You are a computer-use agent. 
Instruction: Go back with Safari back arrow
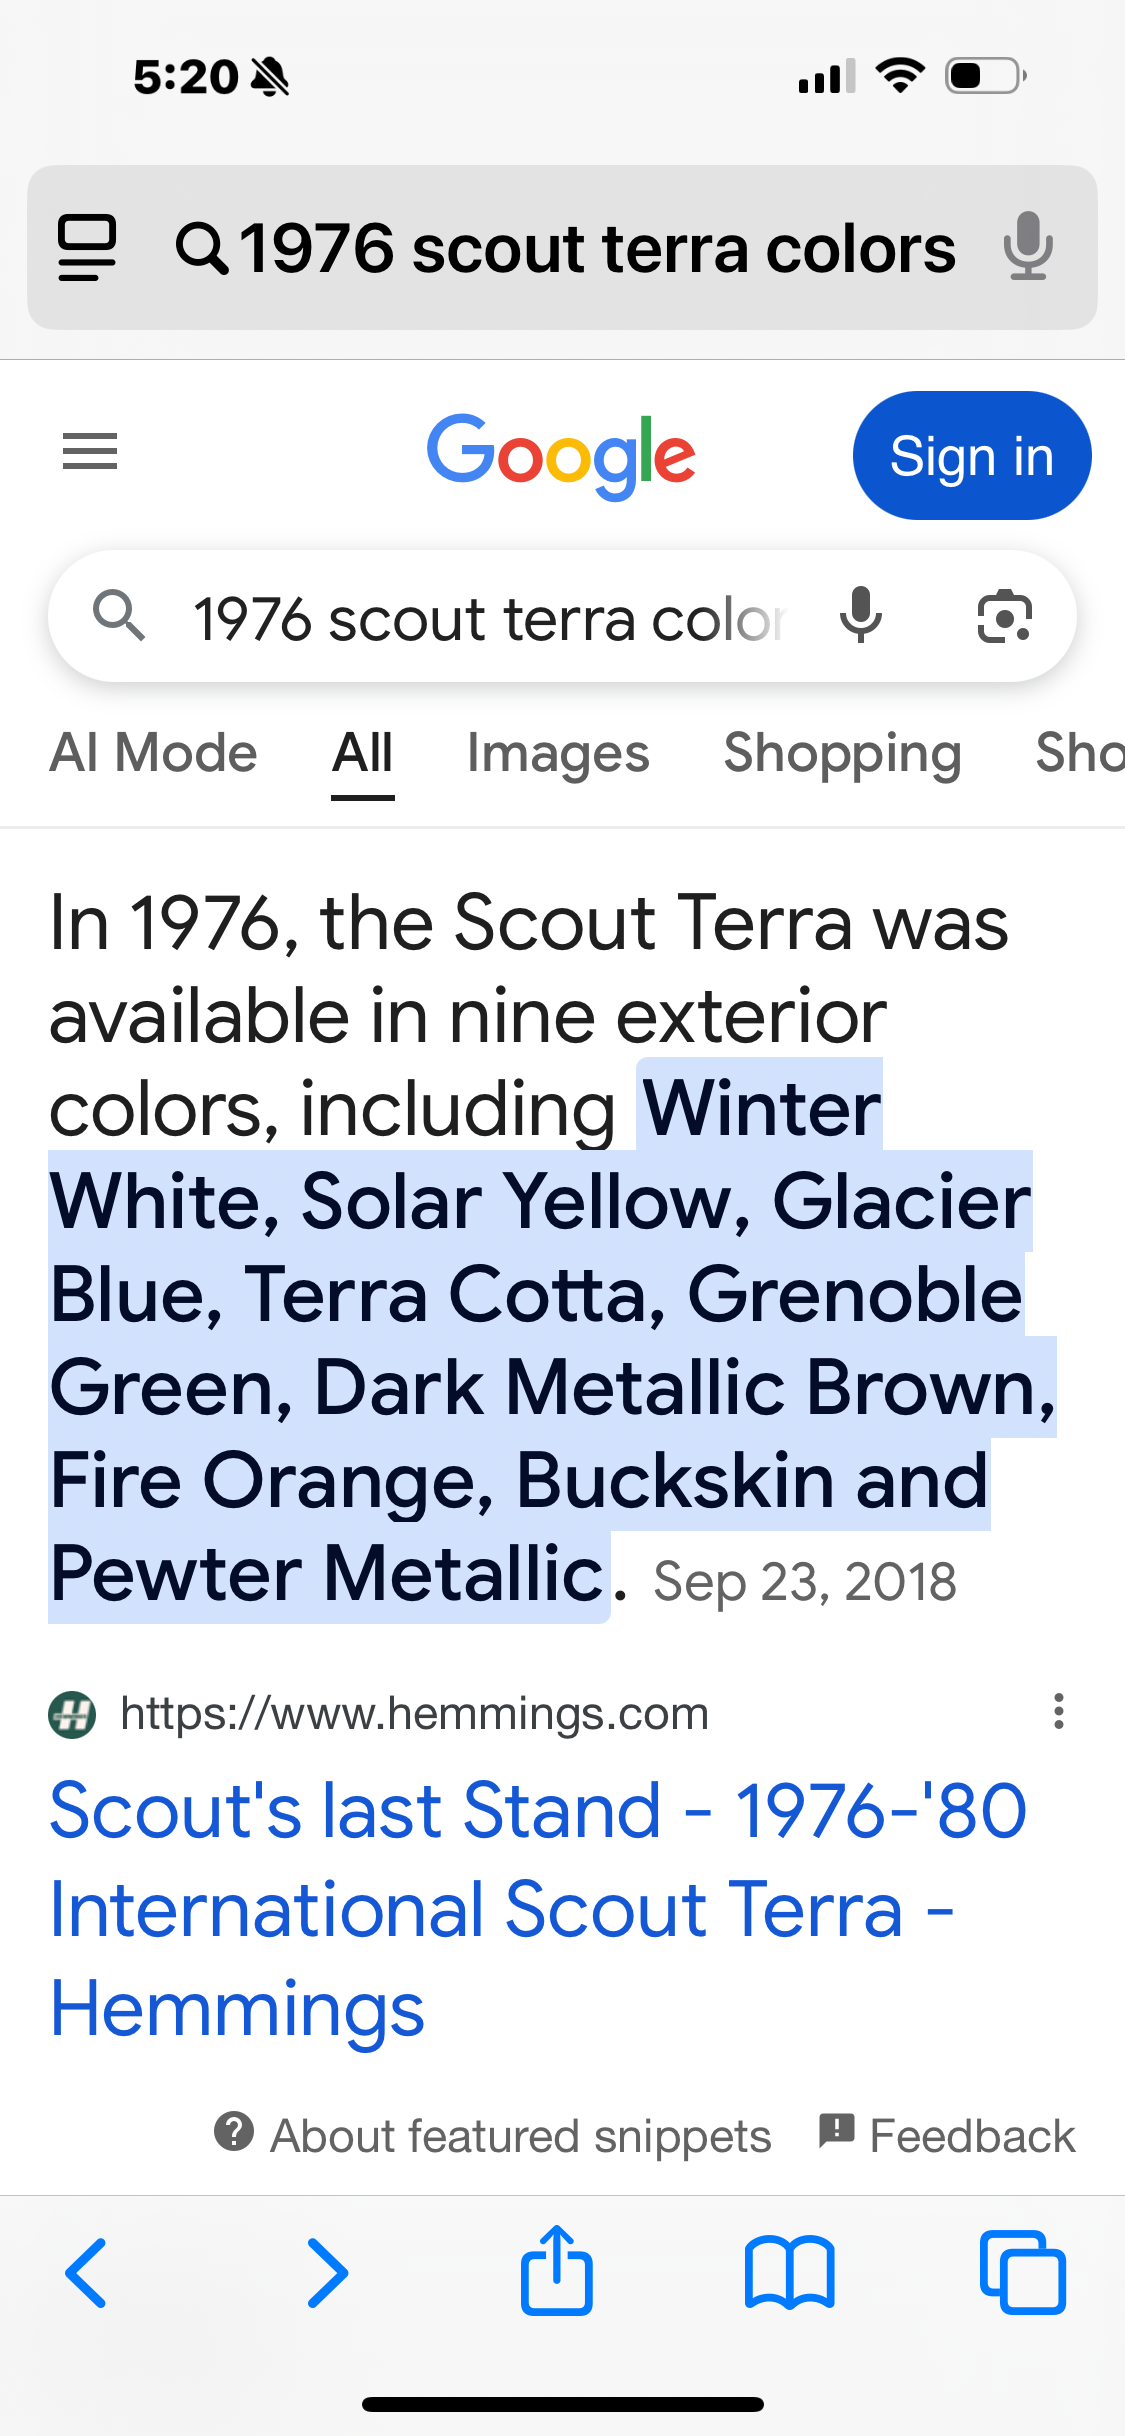[86, 2273]
